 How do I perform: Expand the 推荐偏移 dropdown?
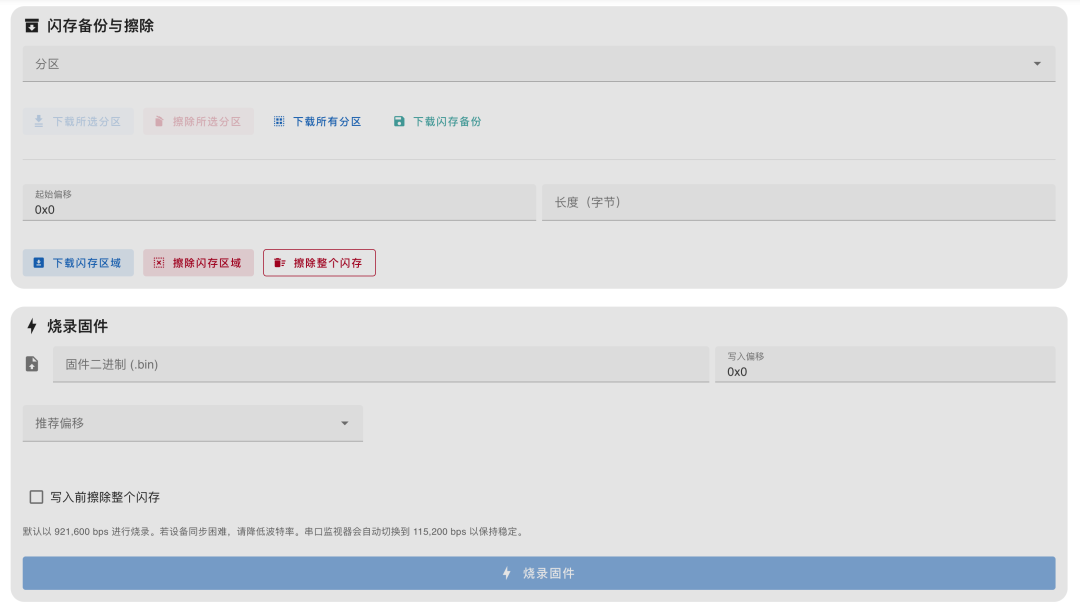click(x=193, y=423)
